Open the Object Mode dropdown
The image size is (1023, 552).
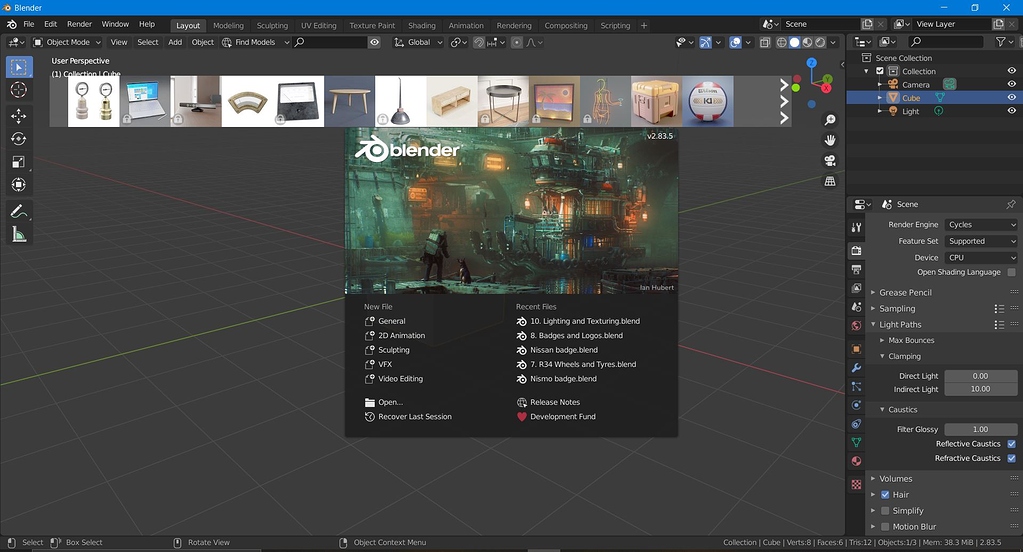(x=67, y=42)
